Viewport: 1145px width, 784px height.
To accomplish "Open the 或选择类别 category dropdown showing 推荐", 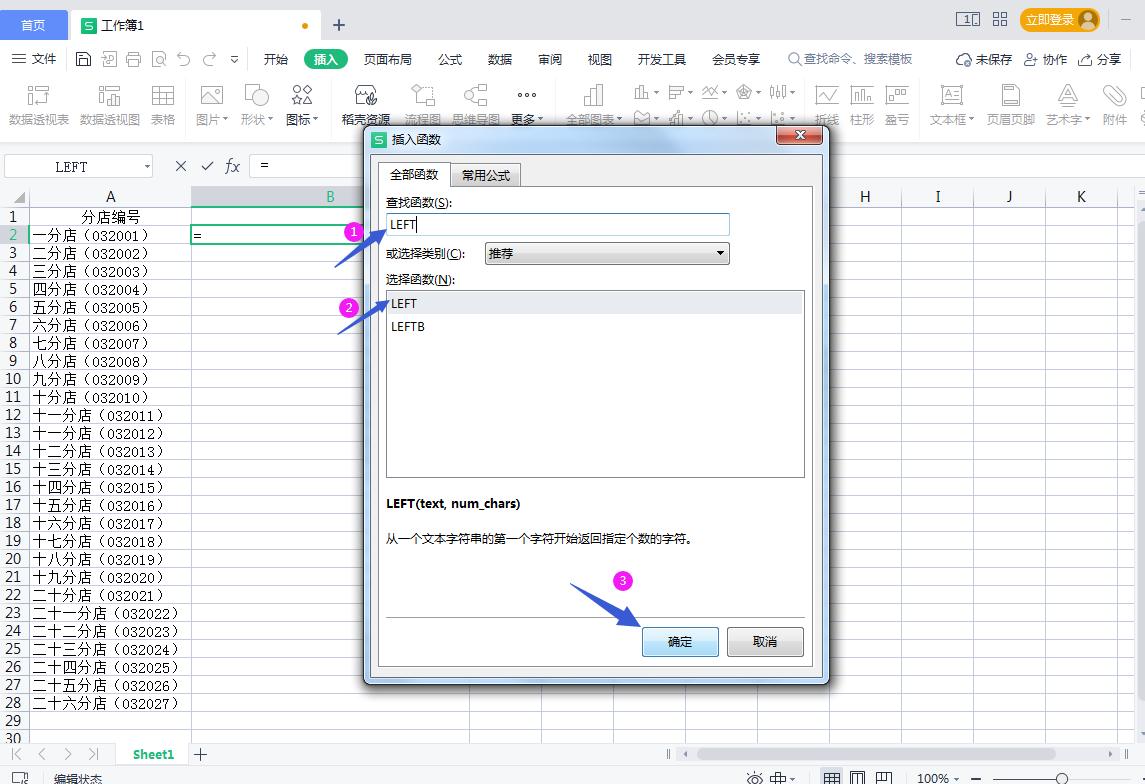I will point(607,253).
